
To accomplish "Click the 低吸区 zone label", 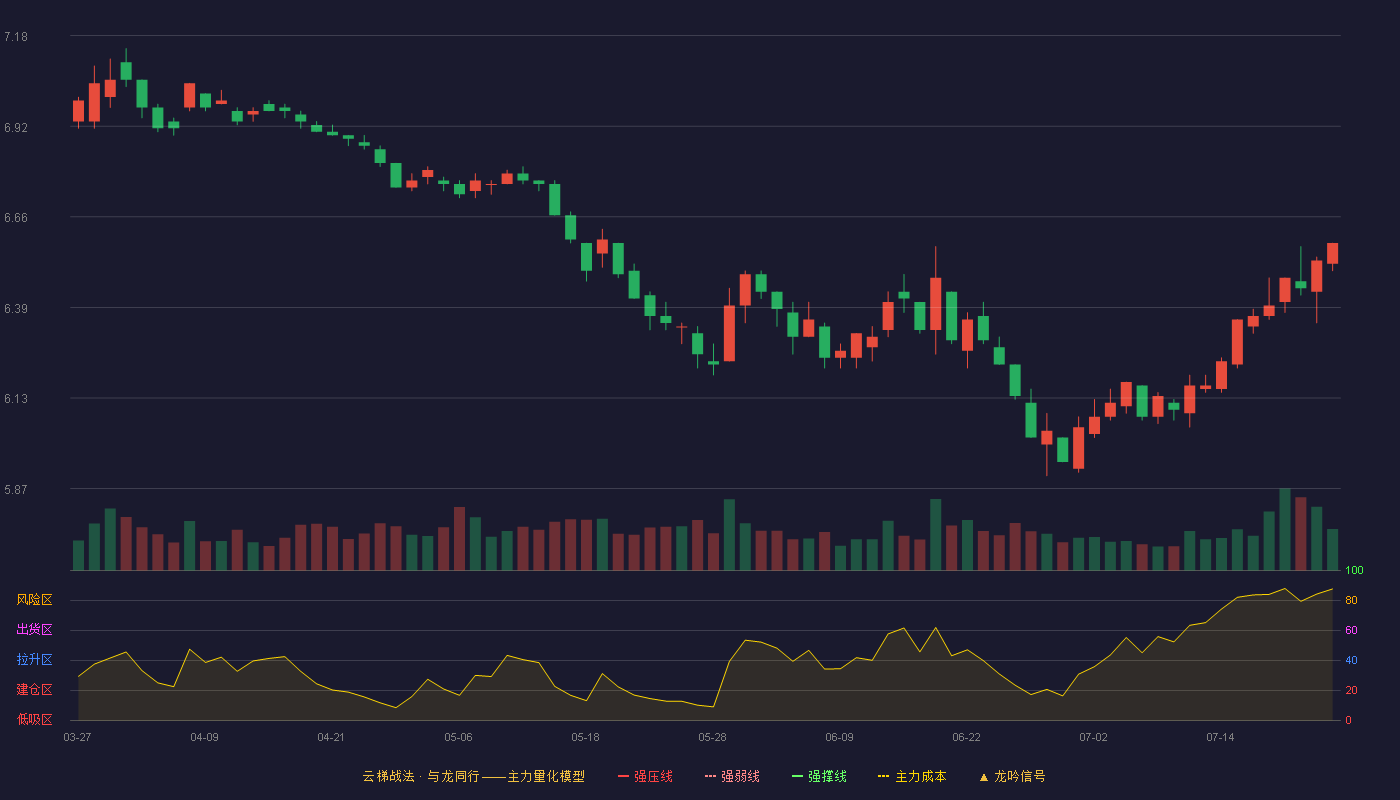I will (34, 719).
